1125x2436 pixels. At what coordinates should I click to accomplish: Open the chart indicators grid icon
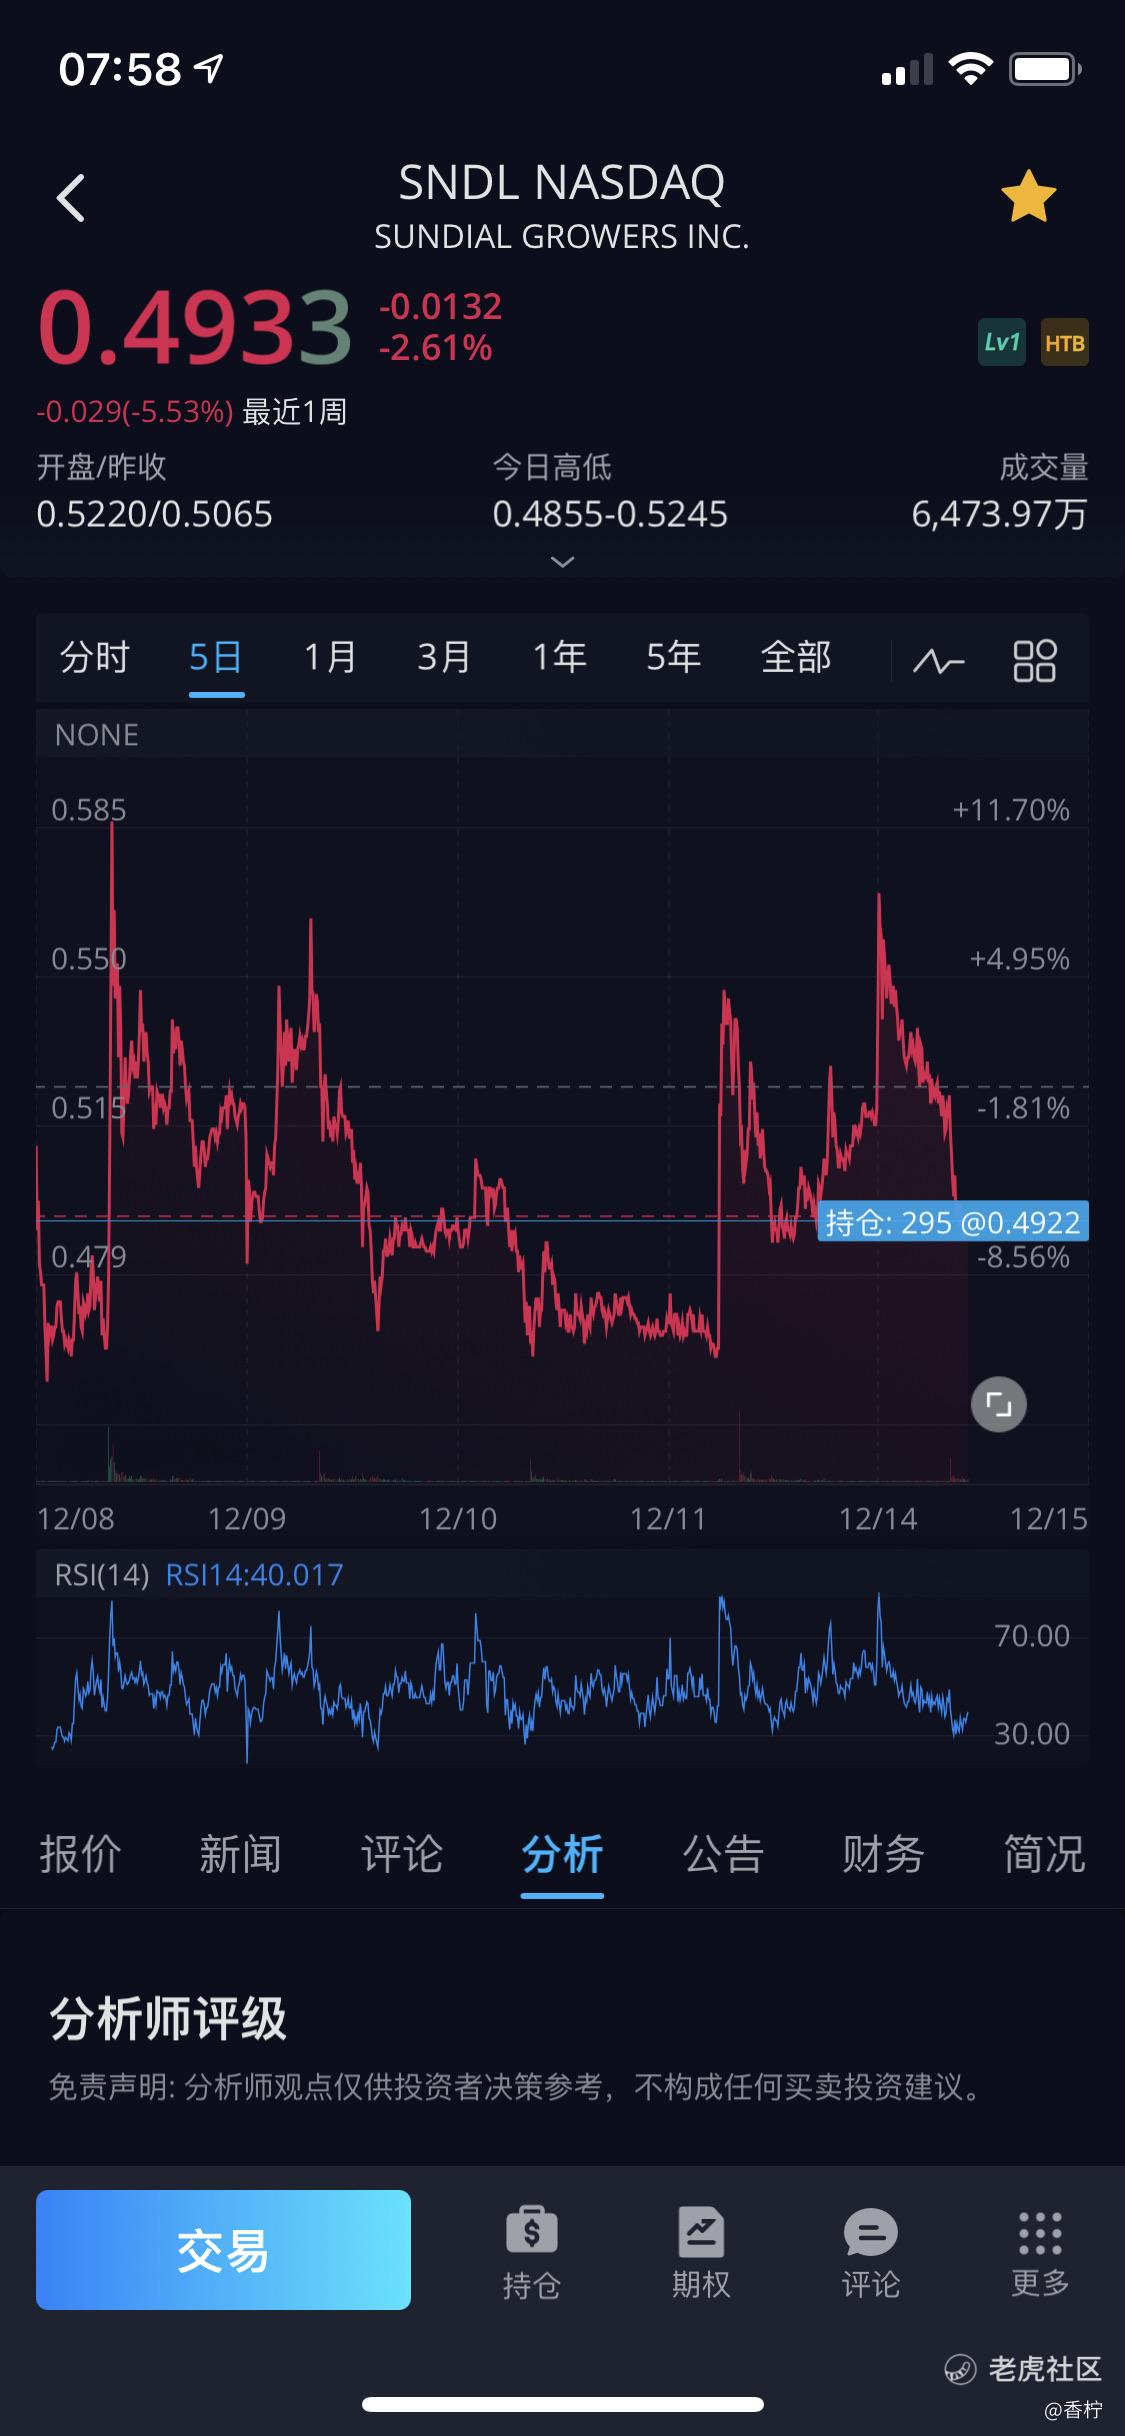tap(1035, 660)
